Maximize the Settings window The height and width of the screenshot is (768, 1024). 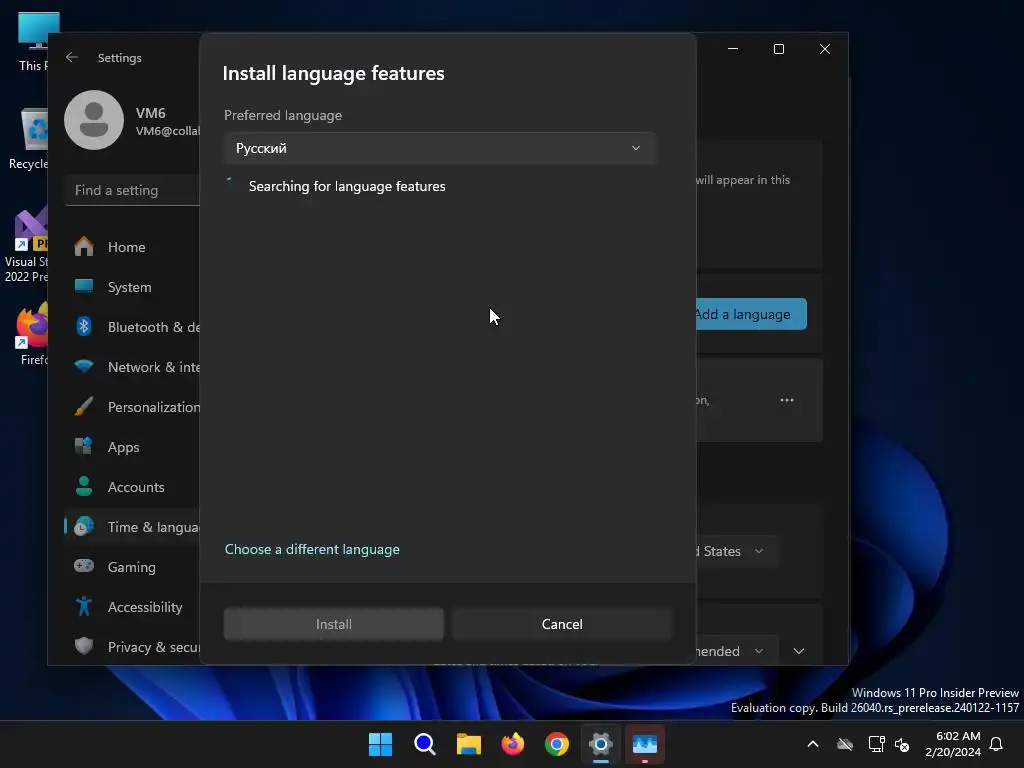point(778,49)
